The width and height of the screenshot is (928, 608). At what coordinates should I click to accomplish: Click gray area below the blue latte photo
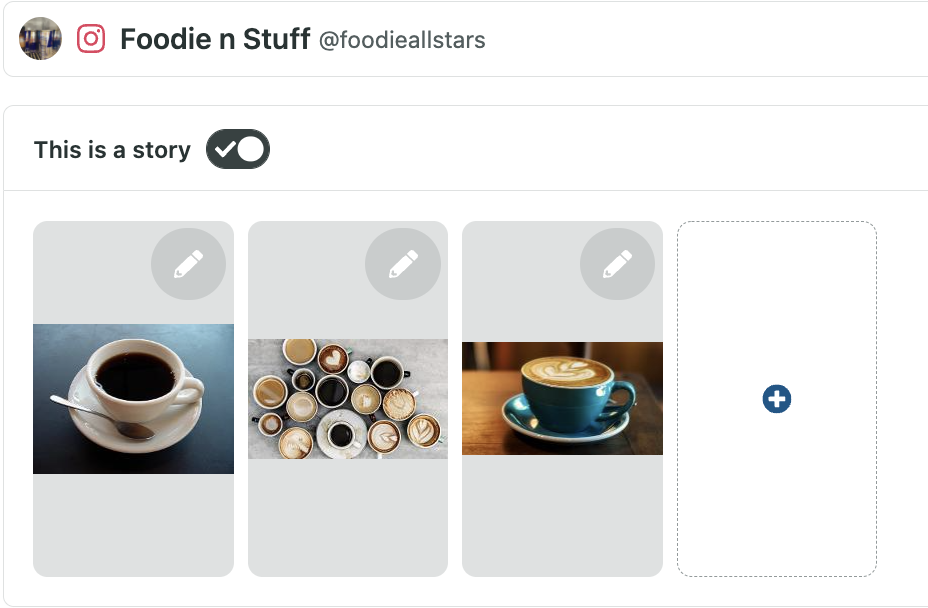[562, 516]
